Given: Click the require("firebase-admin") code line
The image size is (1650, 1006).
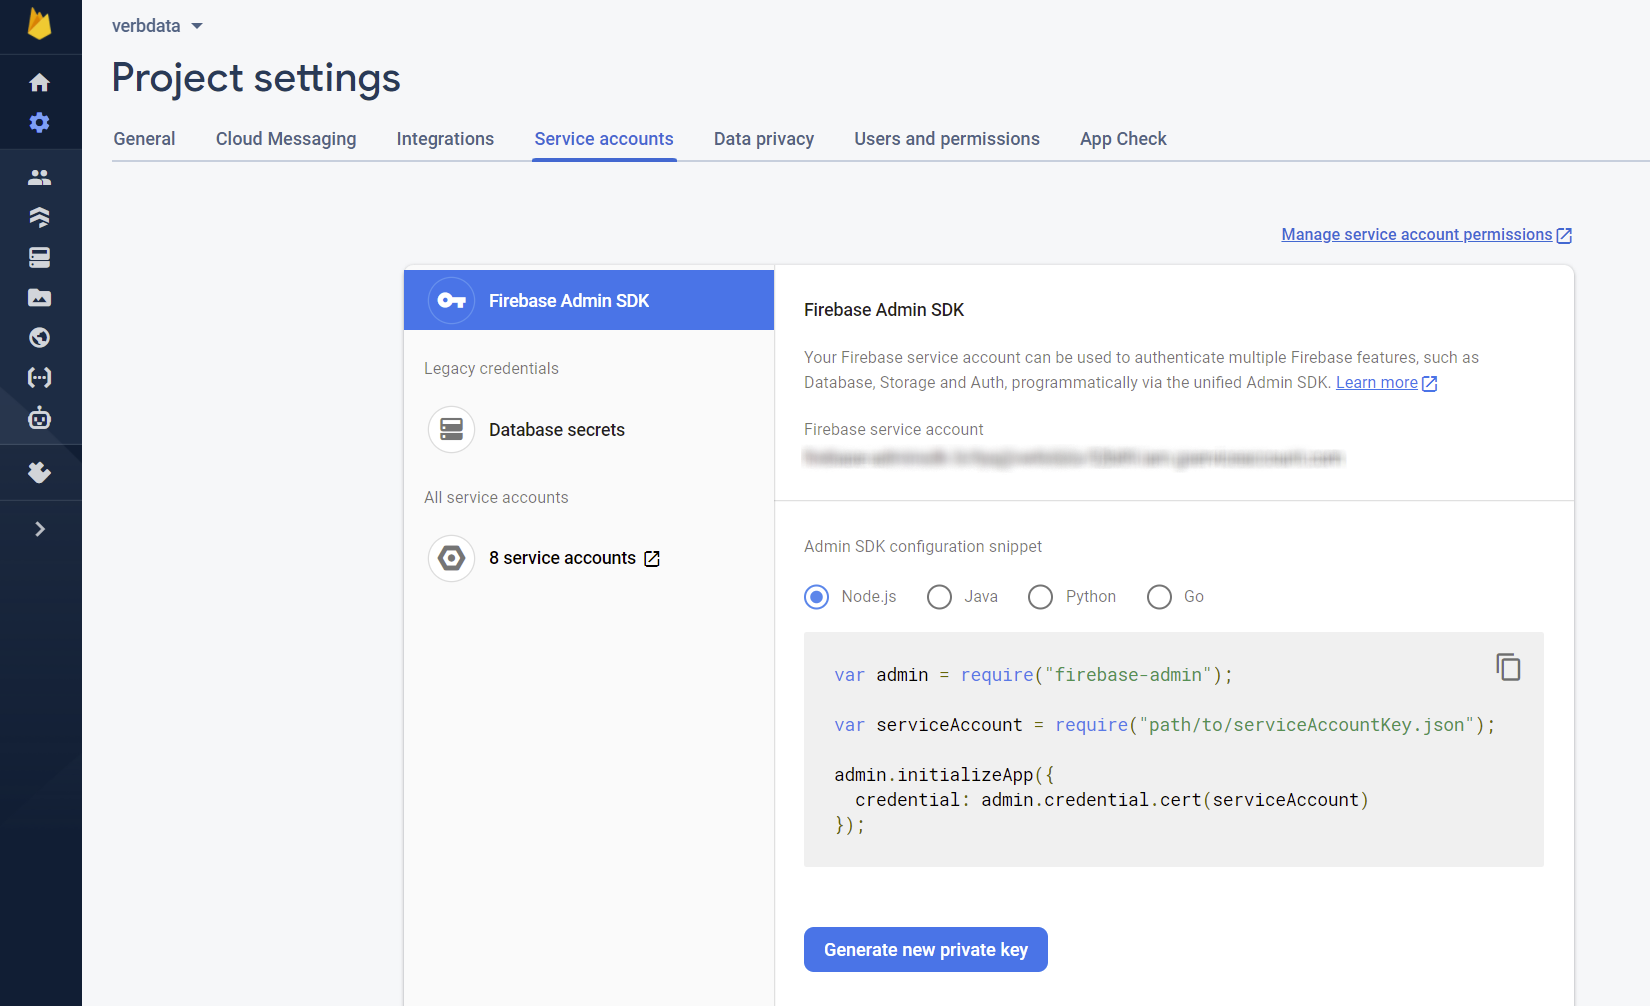Looking at the screenshot, I should 1033,675.
